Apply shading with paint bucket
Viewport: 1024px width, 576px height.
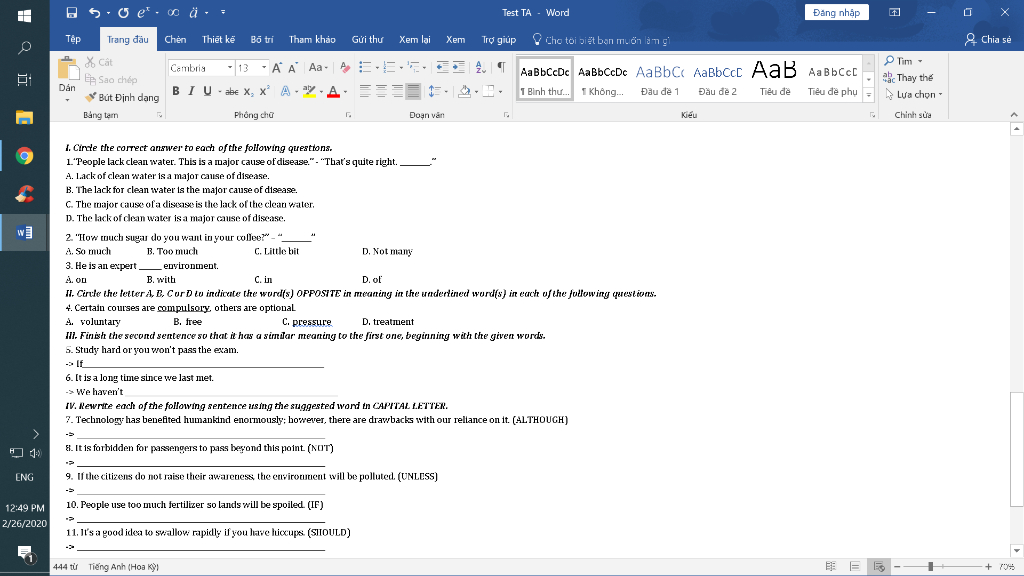[x=464, y=91]
